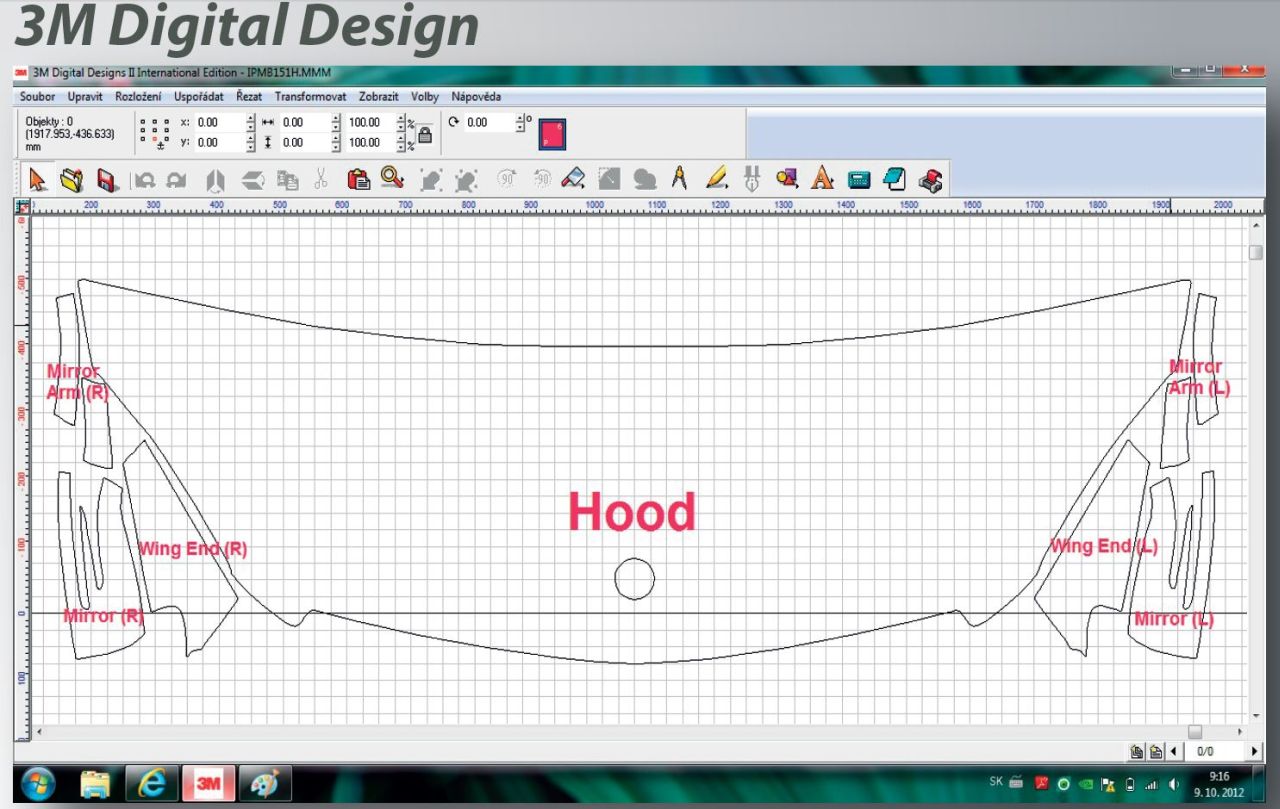Screen dimensions: 1280x809
Task: Open the Řezat menu
Action: (249, 97)
